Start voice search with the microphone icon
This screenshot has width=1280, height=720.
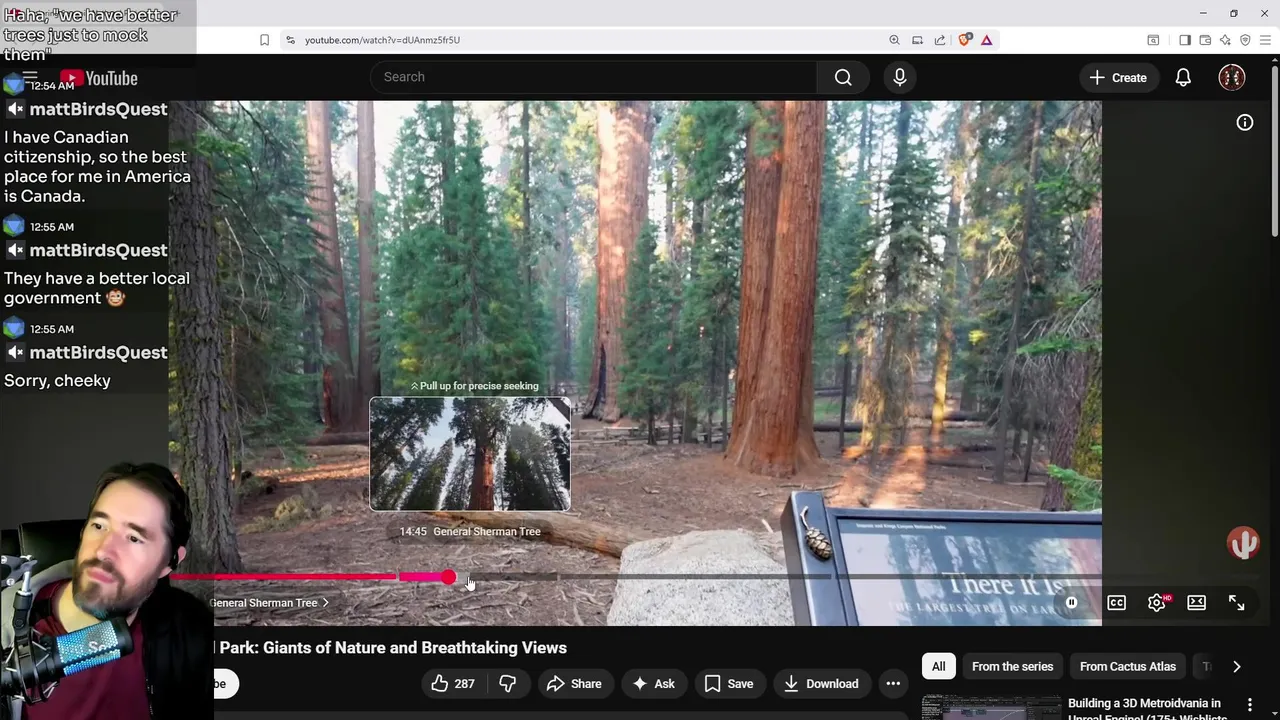pyautogui.click(x=900, y=77)
